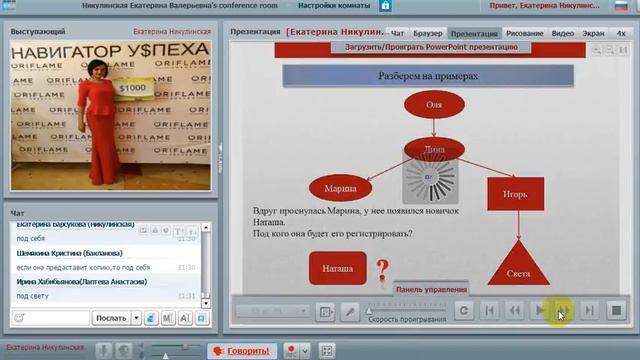
Task: Select the Презентация tab
Action: (474, 33)
